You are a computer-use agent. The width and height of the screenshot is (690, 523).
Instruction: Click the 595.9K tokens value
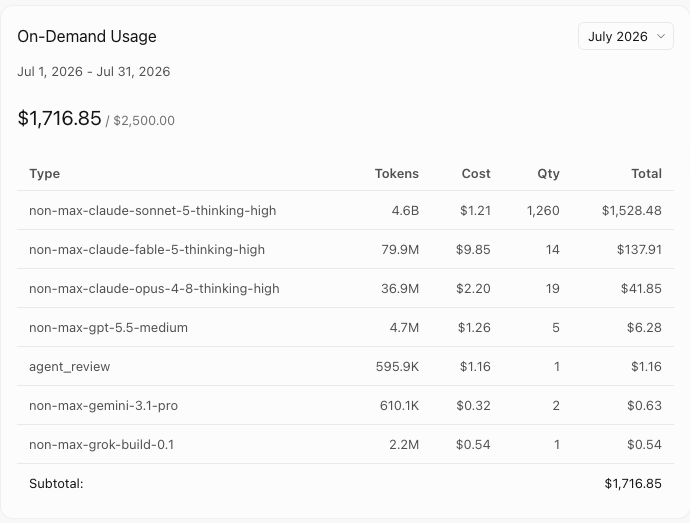(x=397, y=367)
